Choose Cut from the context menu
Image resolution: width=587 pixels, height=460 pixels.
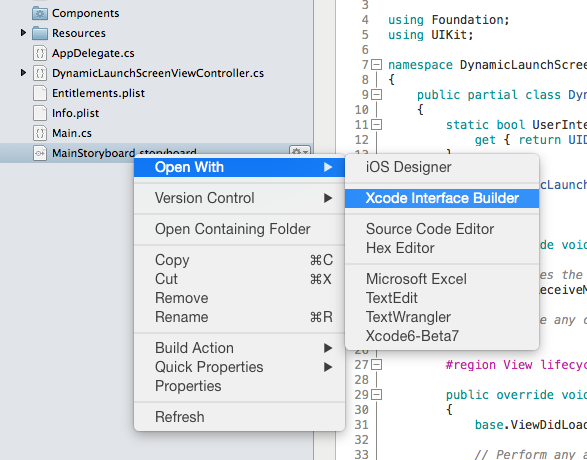(239, 279)
